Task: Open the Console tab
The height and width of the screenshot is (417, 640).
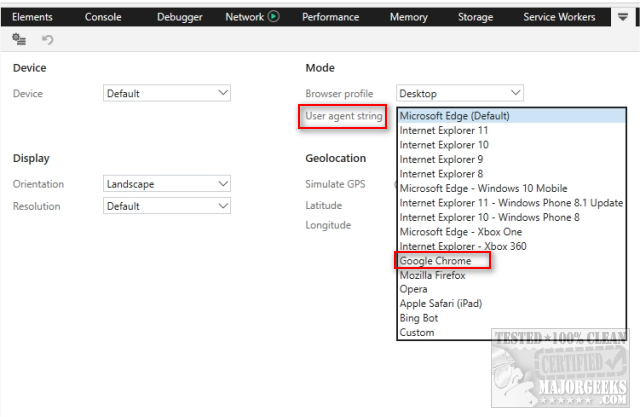Action: tap(103, 17)
